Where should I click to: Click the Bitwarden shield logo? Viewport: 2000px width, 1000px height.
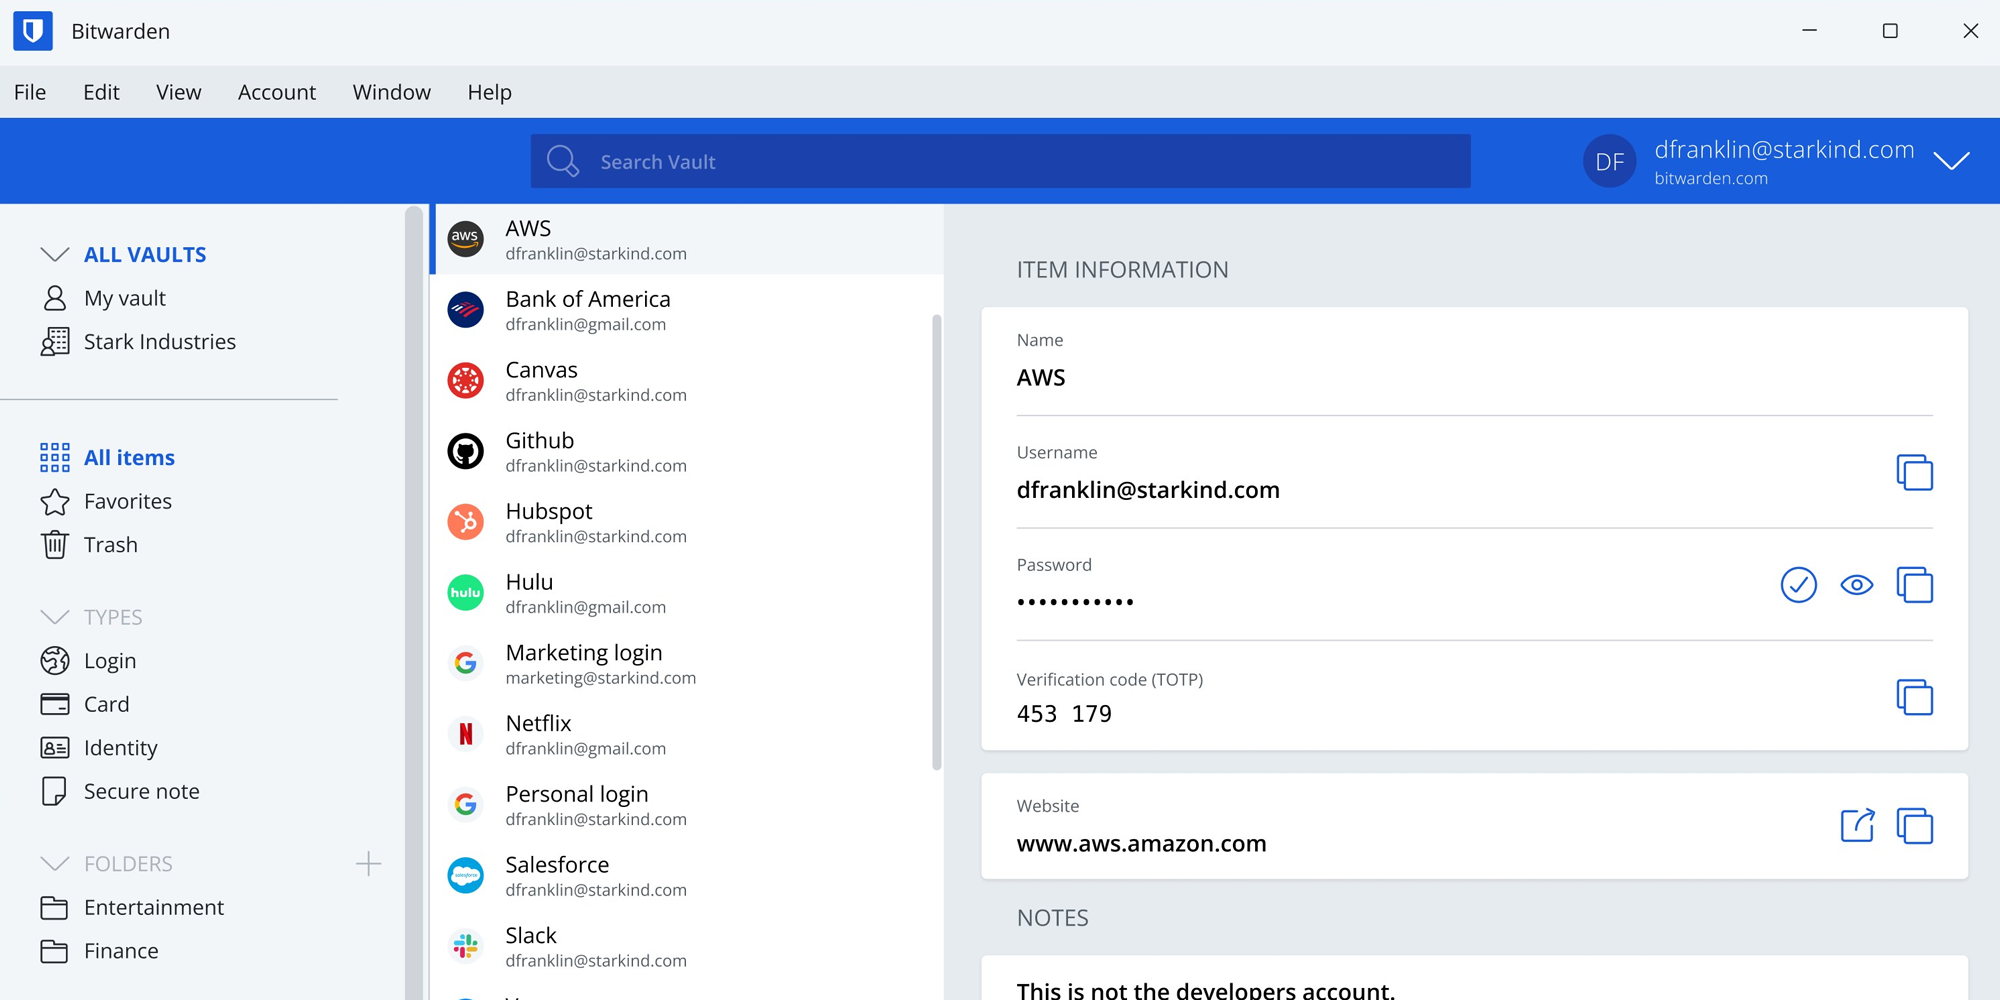[x=33, y=31]
